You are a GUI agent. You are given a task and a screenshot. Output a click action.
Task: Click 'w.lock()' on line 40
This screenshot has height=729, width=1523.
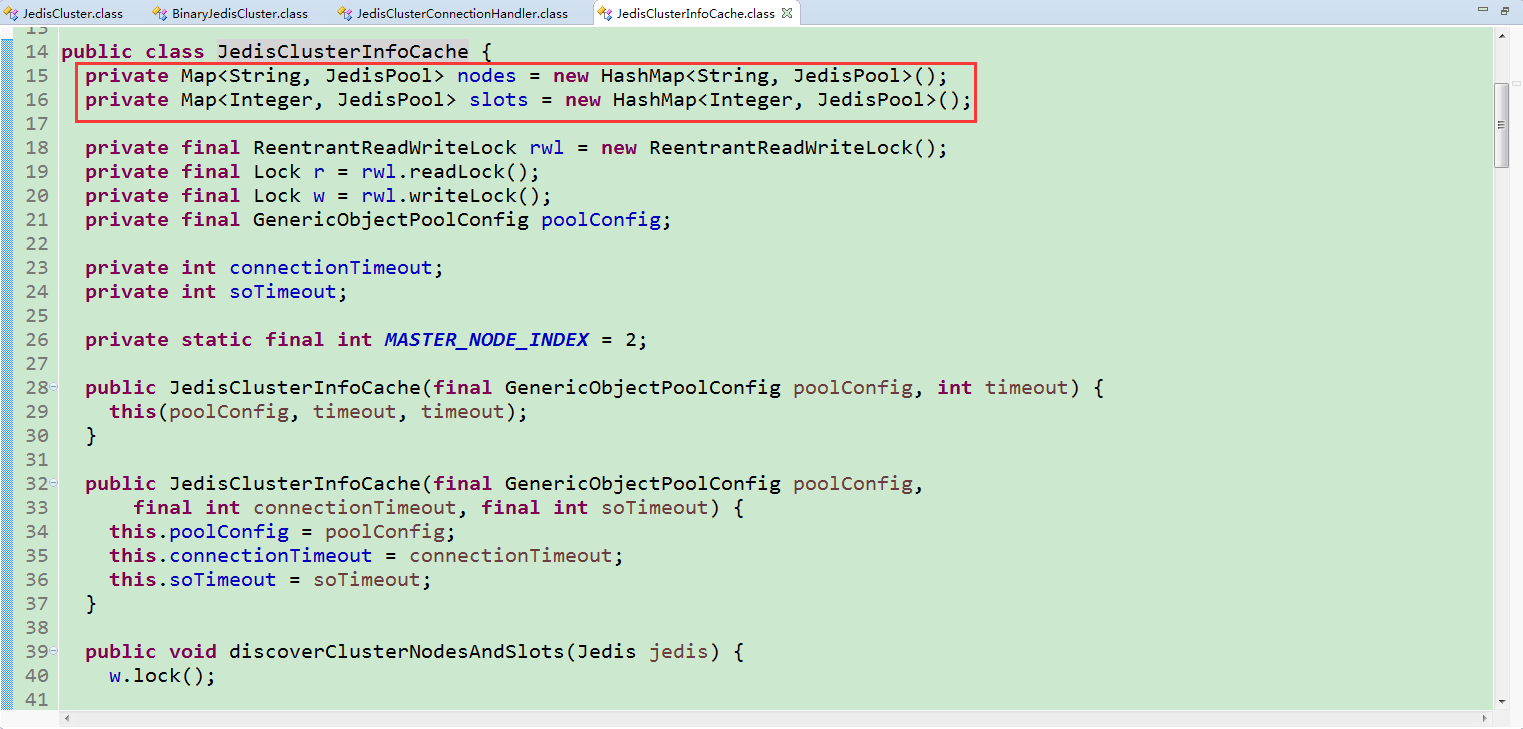pos(157,676)
